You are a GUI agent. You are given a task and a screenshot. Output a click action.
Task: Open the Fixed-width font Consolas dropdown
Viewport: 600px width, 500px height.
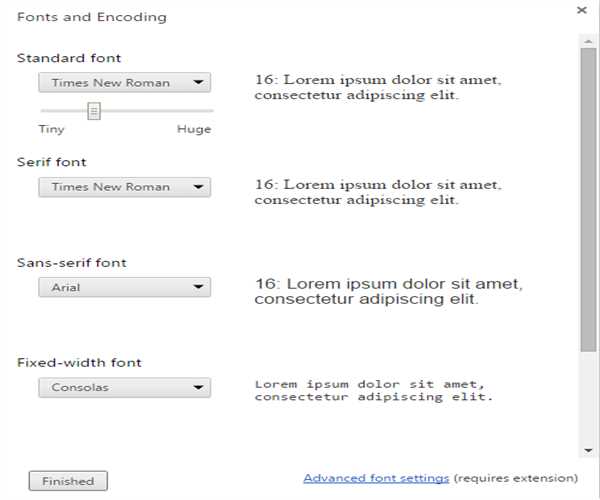click(124, 387)
